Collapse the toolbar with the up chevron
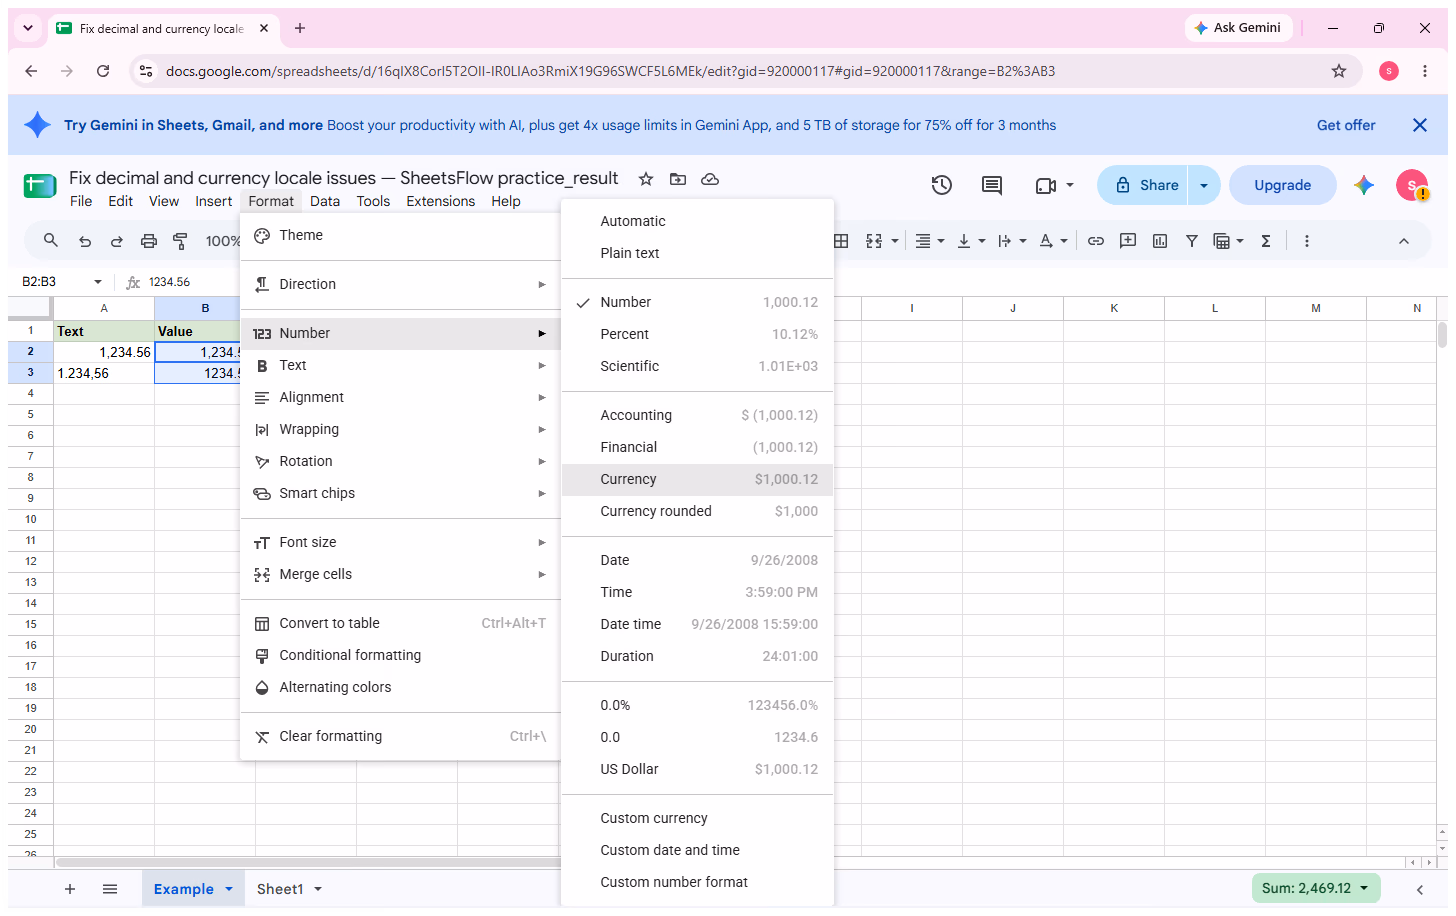 coord(1404,241)
